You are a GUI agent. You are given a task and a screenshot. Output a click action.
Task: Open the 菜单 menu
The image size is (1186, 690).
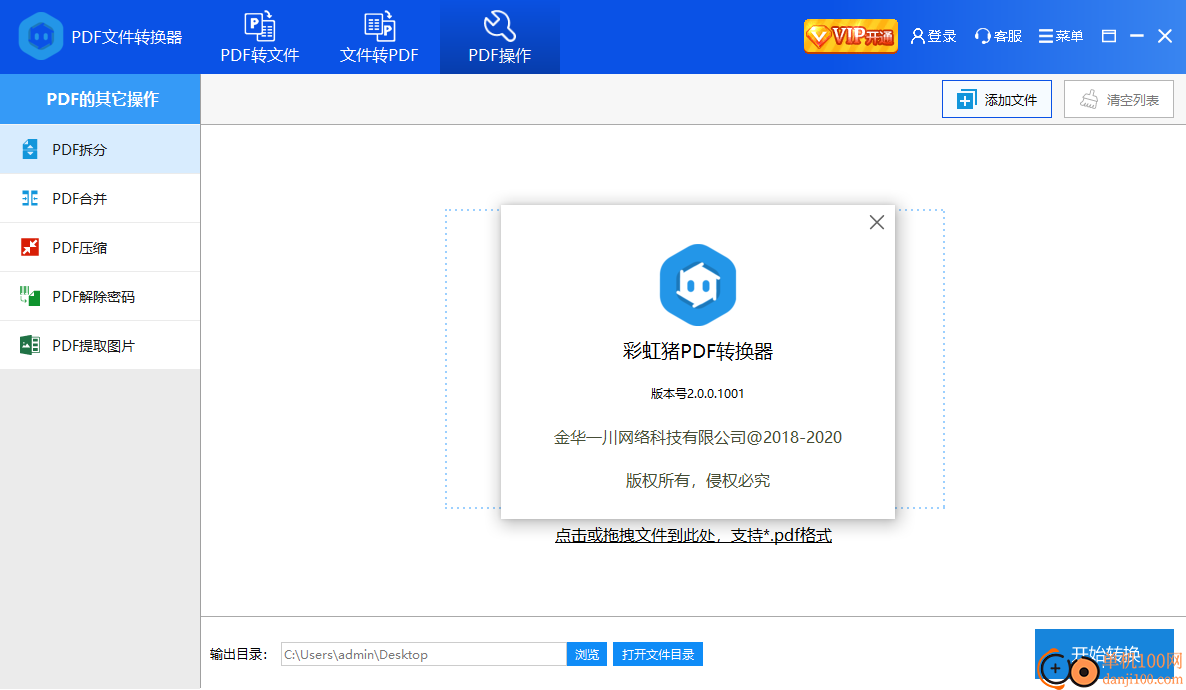pyautogui.click(x=1060, y=36)
